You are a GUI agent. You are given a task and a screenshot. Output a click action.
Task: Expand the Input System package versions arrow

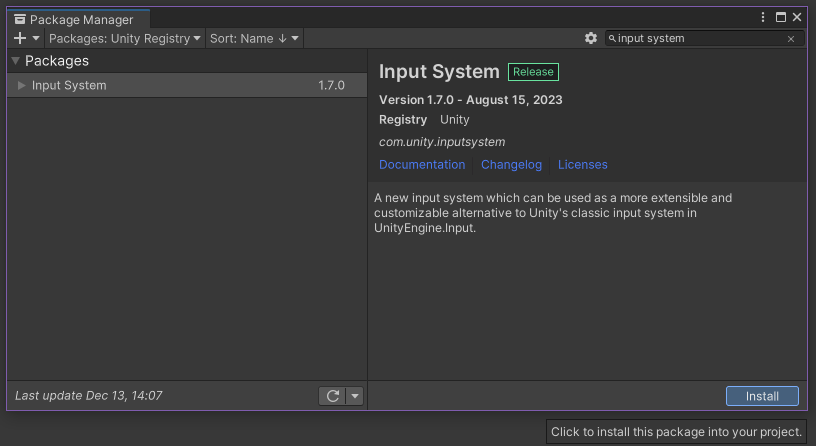click(x=22, y=86)
